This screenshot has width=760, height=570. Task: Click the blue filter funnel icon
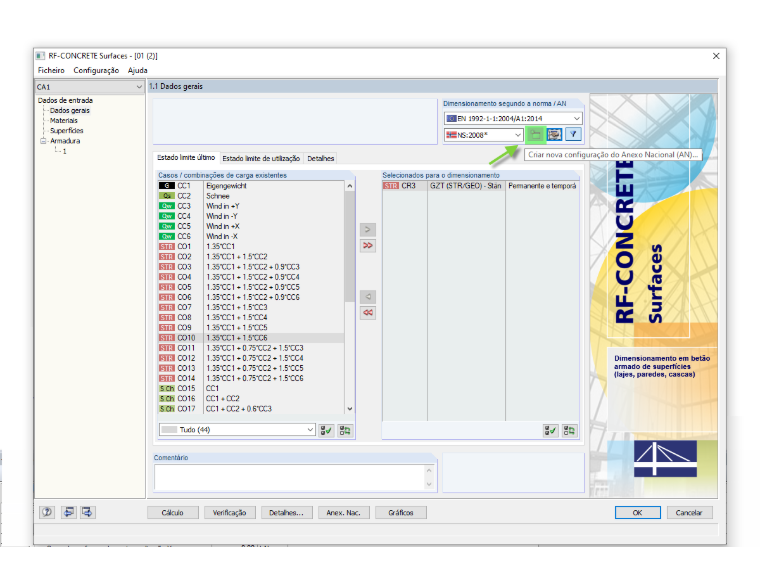[x=573, y=135]
